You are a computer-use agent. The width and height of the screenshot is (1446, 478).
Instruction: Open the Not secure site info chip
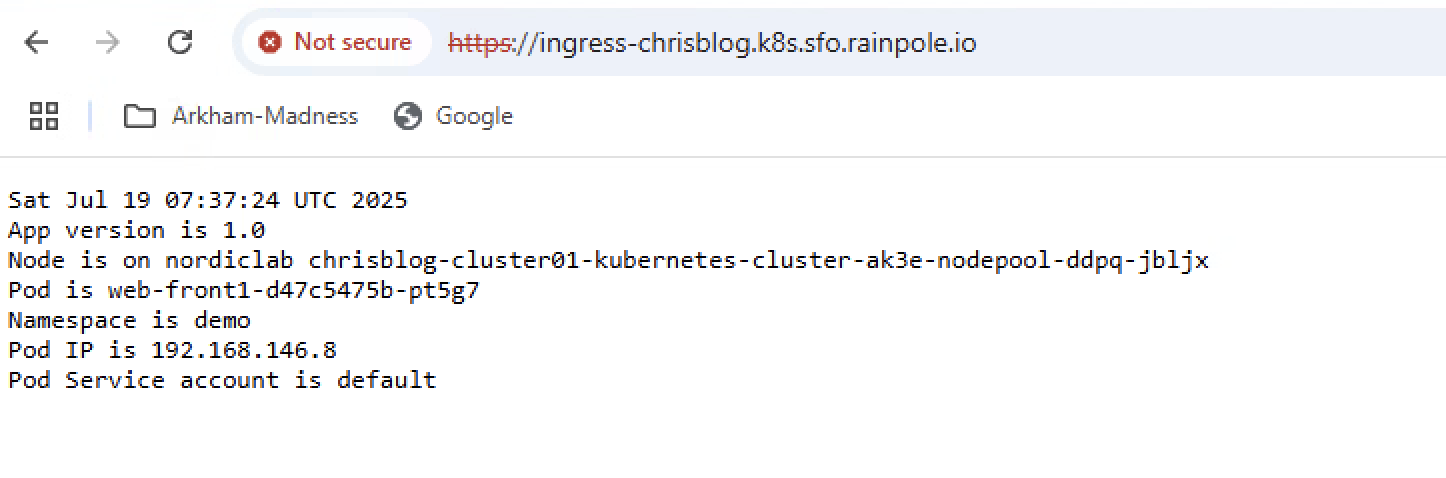click(x=336, y=42)
